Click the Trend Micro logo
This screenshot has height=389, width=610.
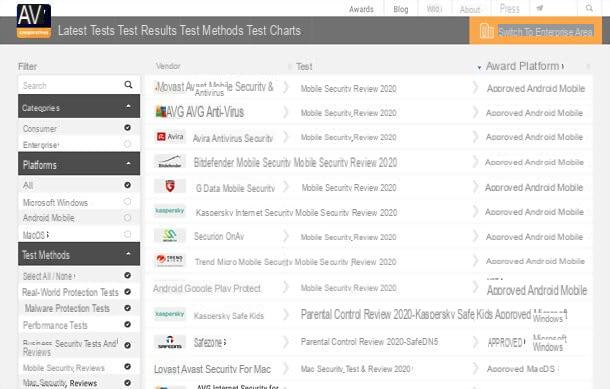point(170,260)
